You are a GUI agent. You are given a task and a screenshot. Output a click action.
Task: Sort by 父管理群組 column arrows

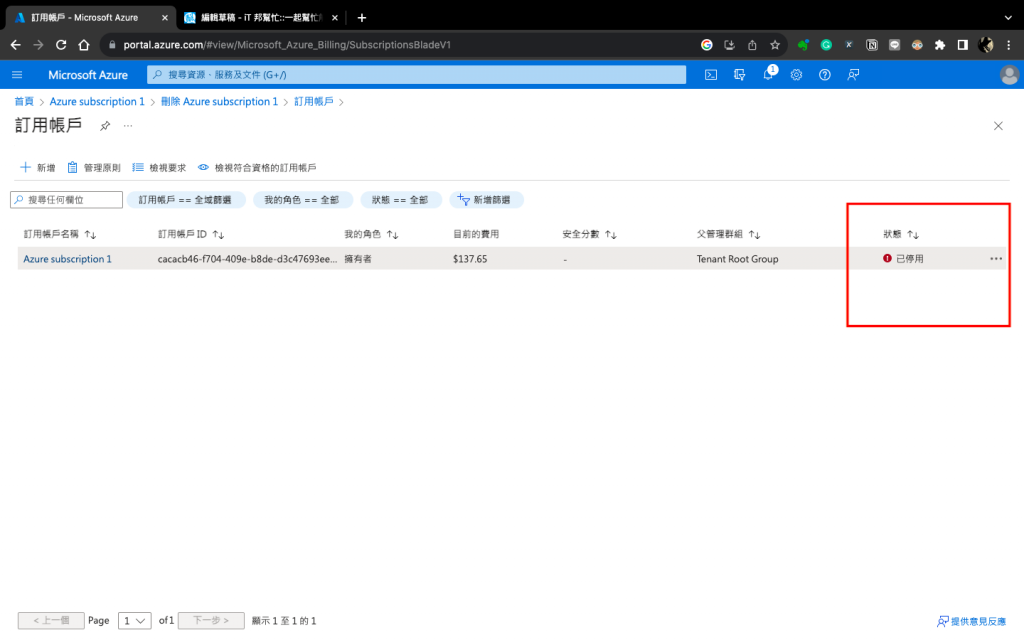point(754,234)
